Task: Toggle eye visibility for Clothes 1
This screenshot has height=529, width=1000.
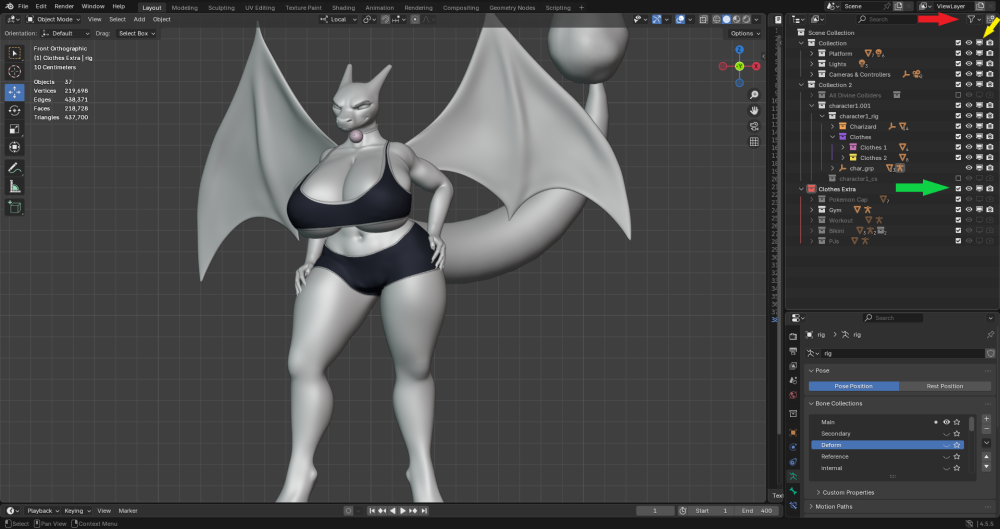Action: click(969, 147)
